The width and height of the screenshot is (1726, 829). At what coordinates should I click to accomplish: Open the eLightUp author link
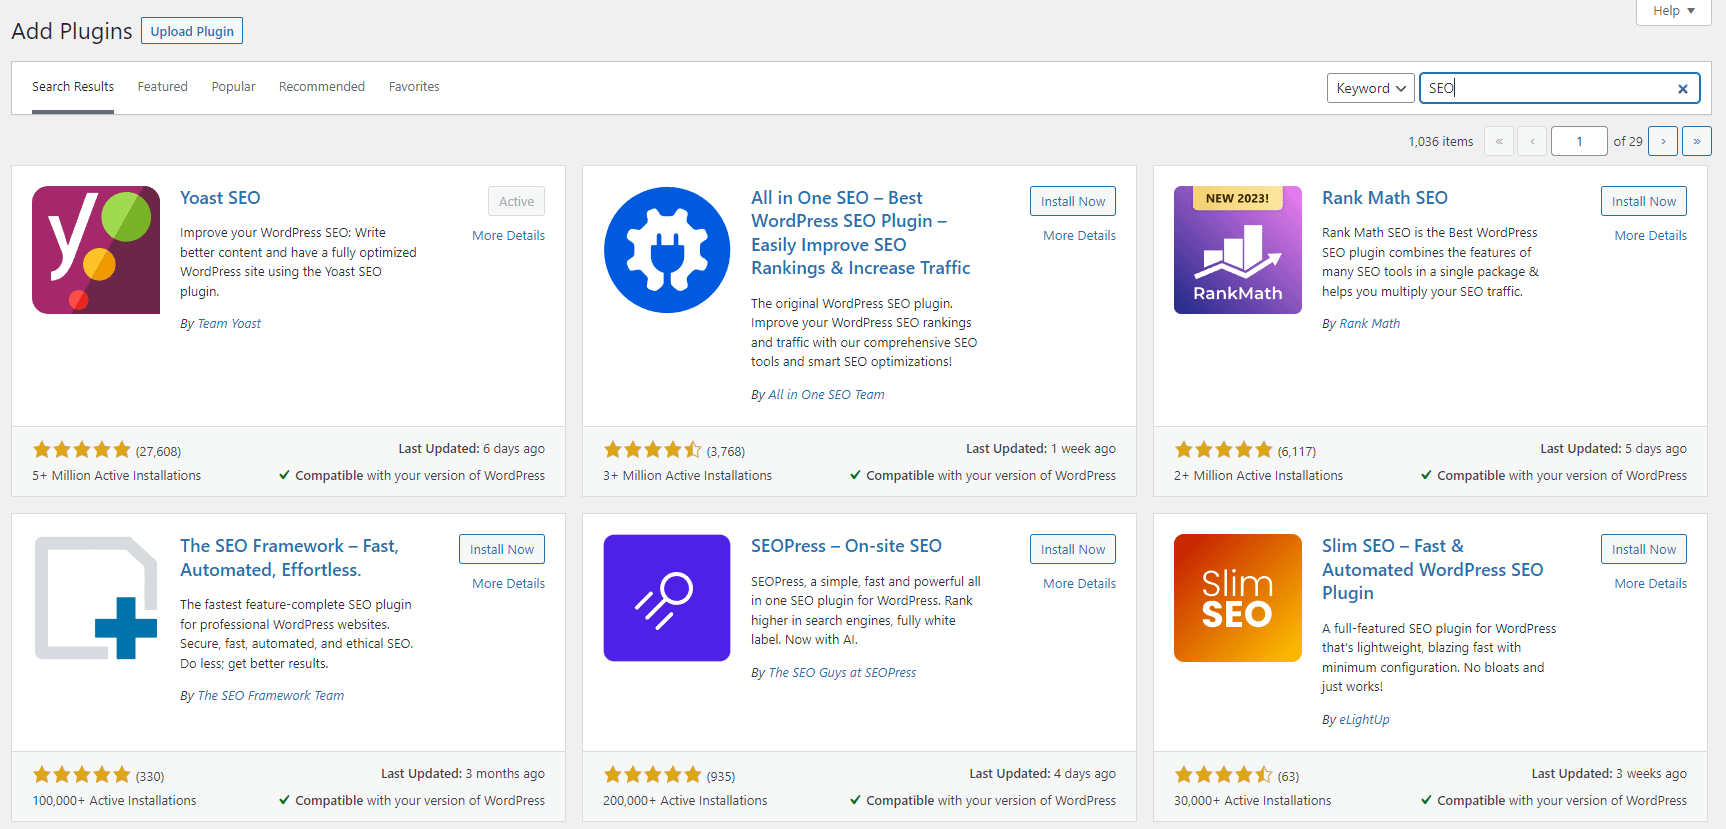point(1364,720)
